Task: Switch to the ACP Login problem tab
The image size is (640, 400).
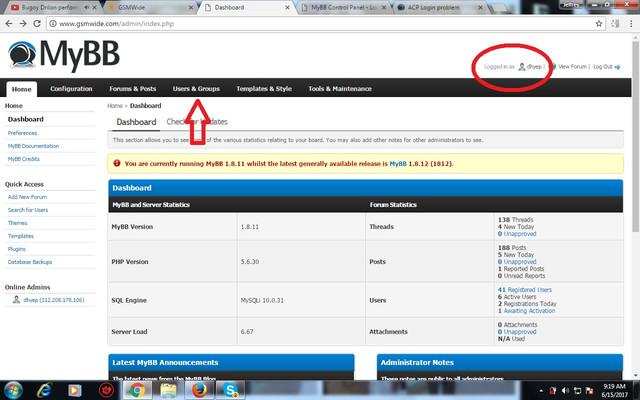Action: click(x=439, y=7)
